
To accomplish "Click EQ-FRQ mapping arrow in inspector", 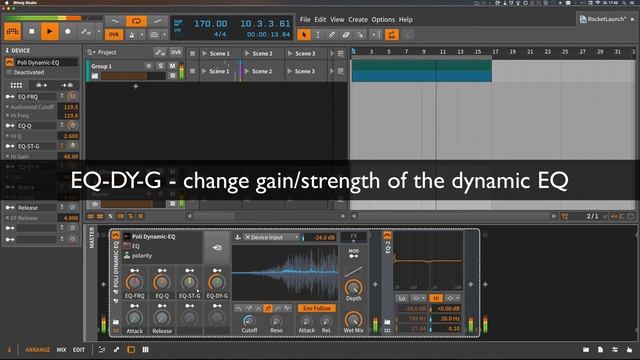I will [10, 97].
